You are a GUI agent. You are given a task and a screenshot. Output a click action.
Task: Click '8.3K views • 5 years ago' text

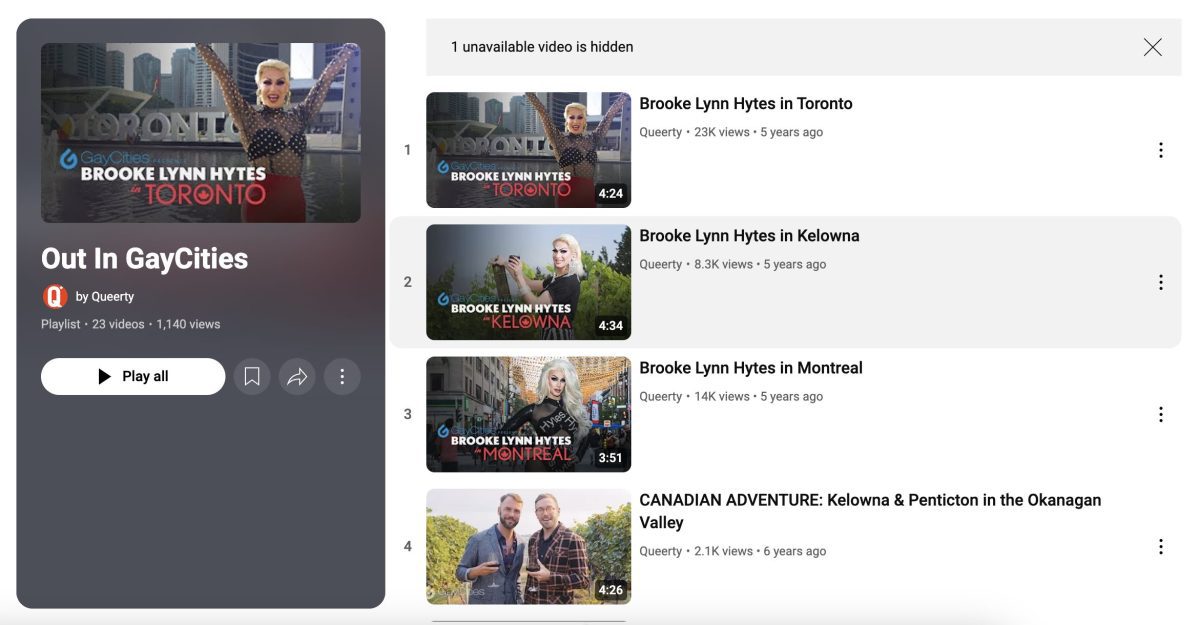[760, 264]
